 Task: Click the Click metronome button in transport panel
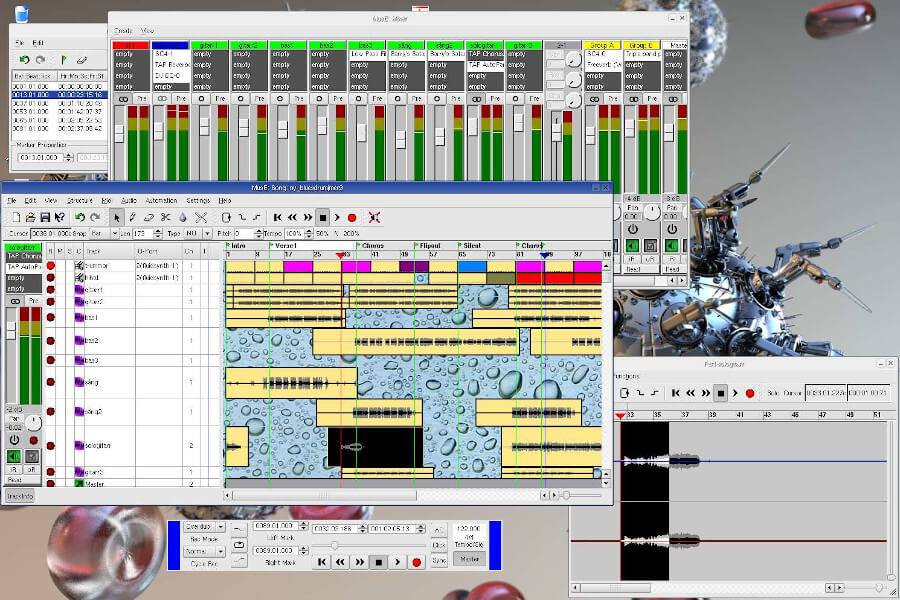coord(439,545)
